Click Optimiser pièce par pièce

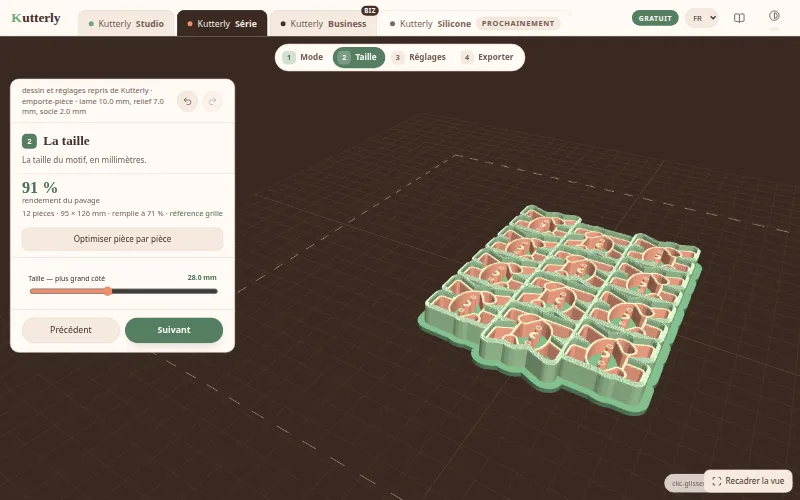pyautogui.click(x=122, y=239)
